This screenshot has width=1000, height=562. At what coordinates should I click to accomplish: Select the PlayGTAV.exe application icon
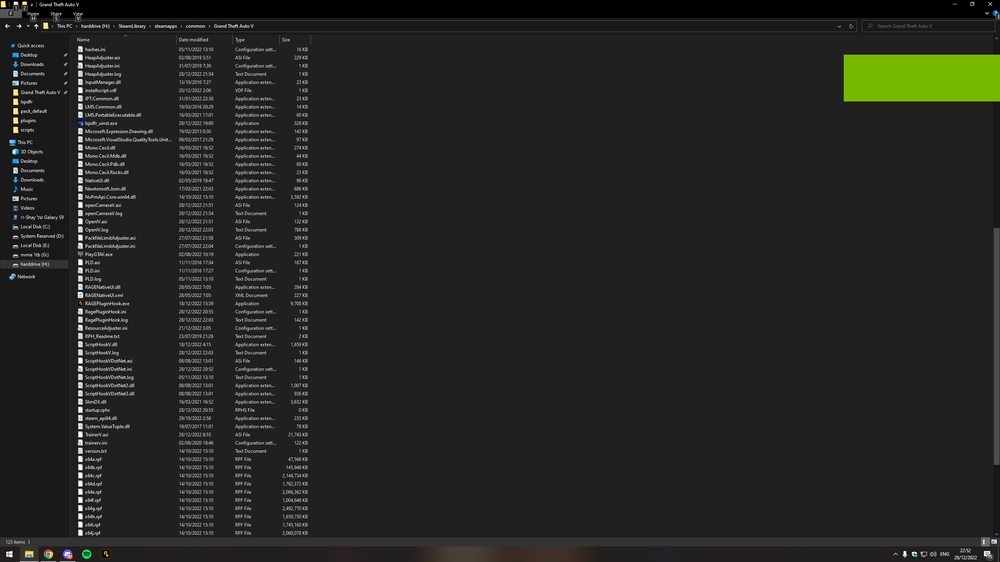(80, 255)
